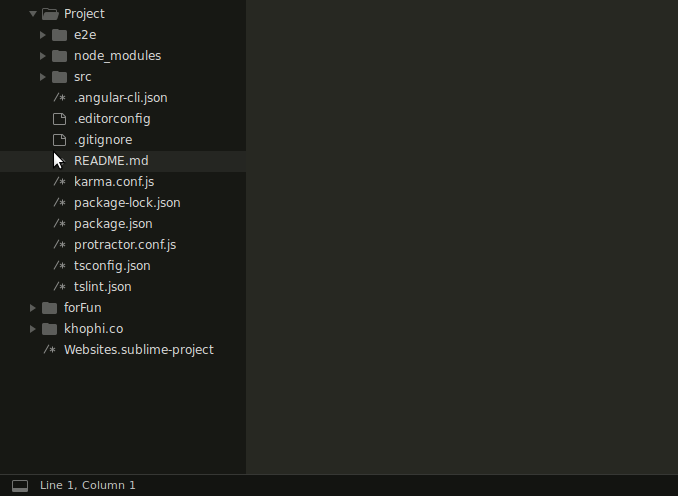Click the .gitignore file icon
Image resolution: width=678 pixels, height=496 pixels.
pyautogui.click(x=59, y=140)
